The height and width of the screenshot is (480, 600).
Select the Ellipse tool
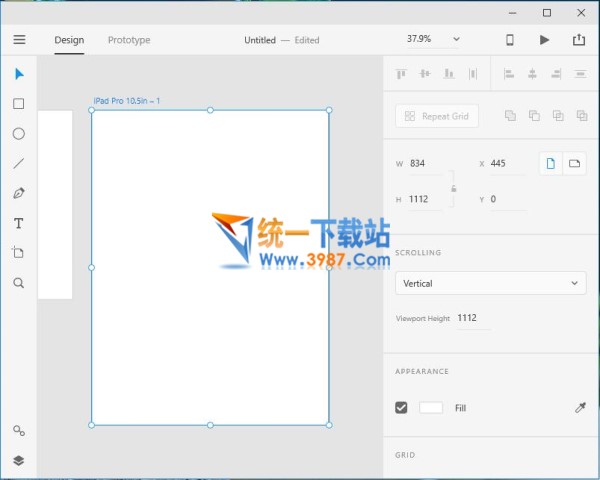point(18,134)
